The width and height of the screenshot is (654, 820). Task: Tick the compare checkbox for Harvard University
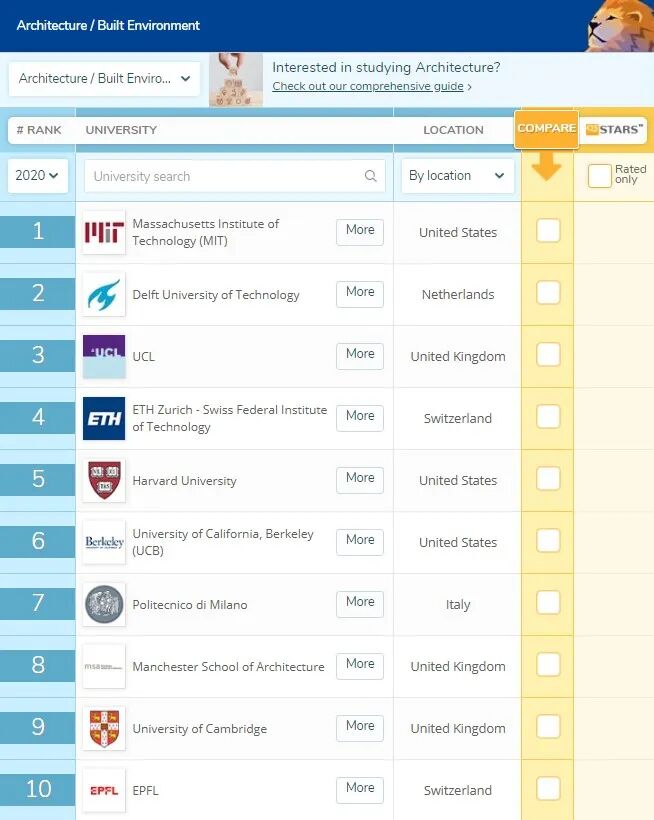pyautogui.click(x=548, y=479)
